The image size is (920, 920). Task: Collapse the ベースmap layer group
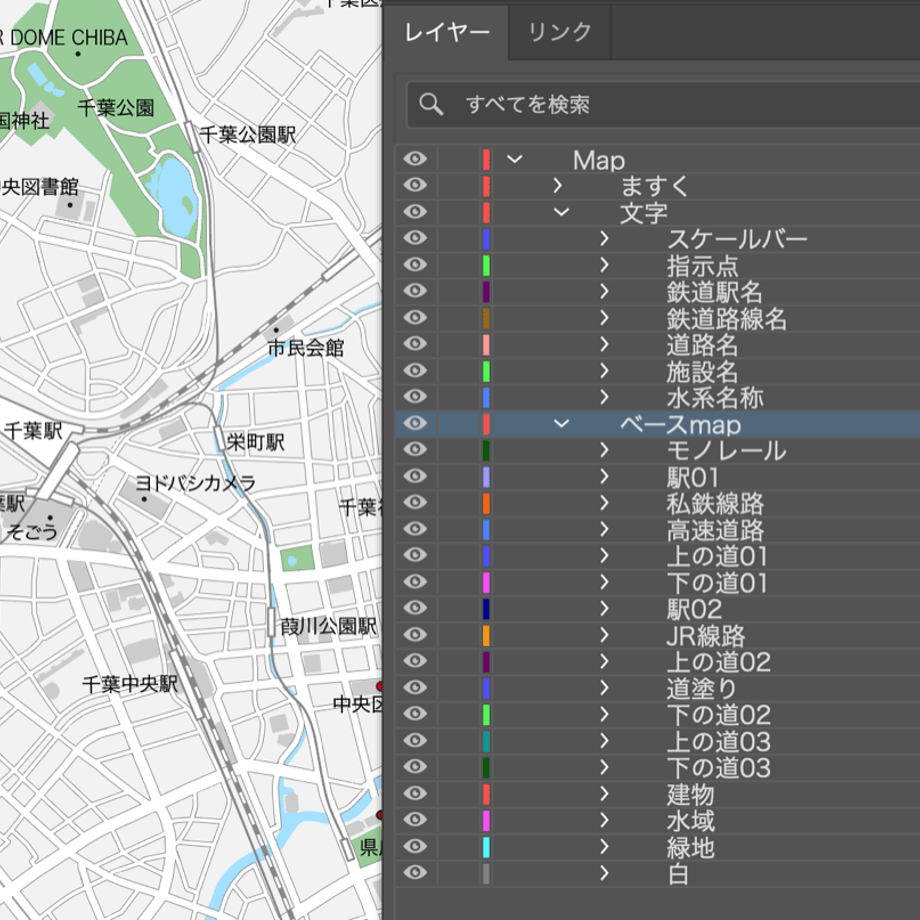[562, 423]
